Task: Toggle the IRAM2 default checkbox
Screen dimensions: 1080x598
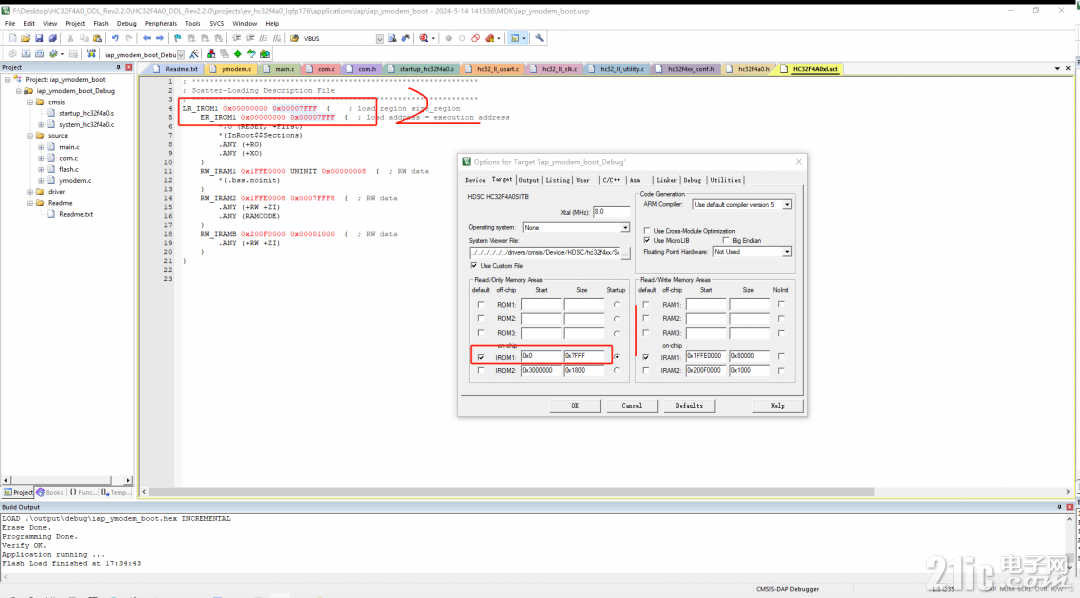Action: [x=645, y=371]
